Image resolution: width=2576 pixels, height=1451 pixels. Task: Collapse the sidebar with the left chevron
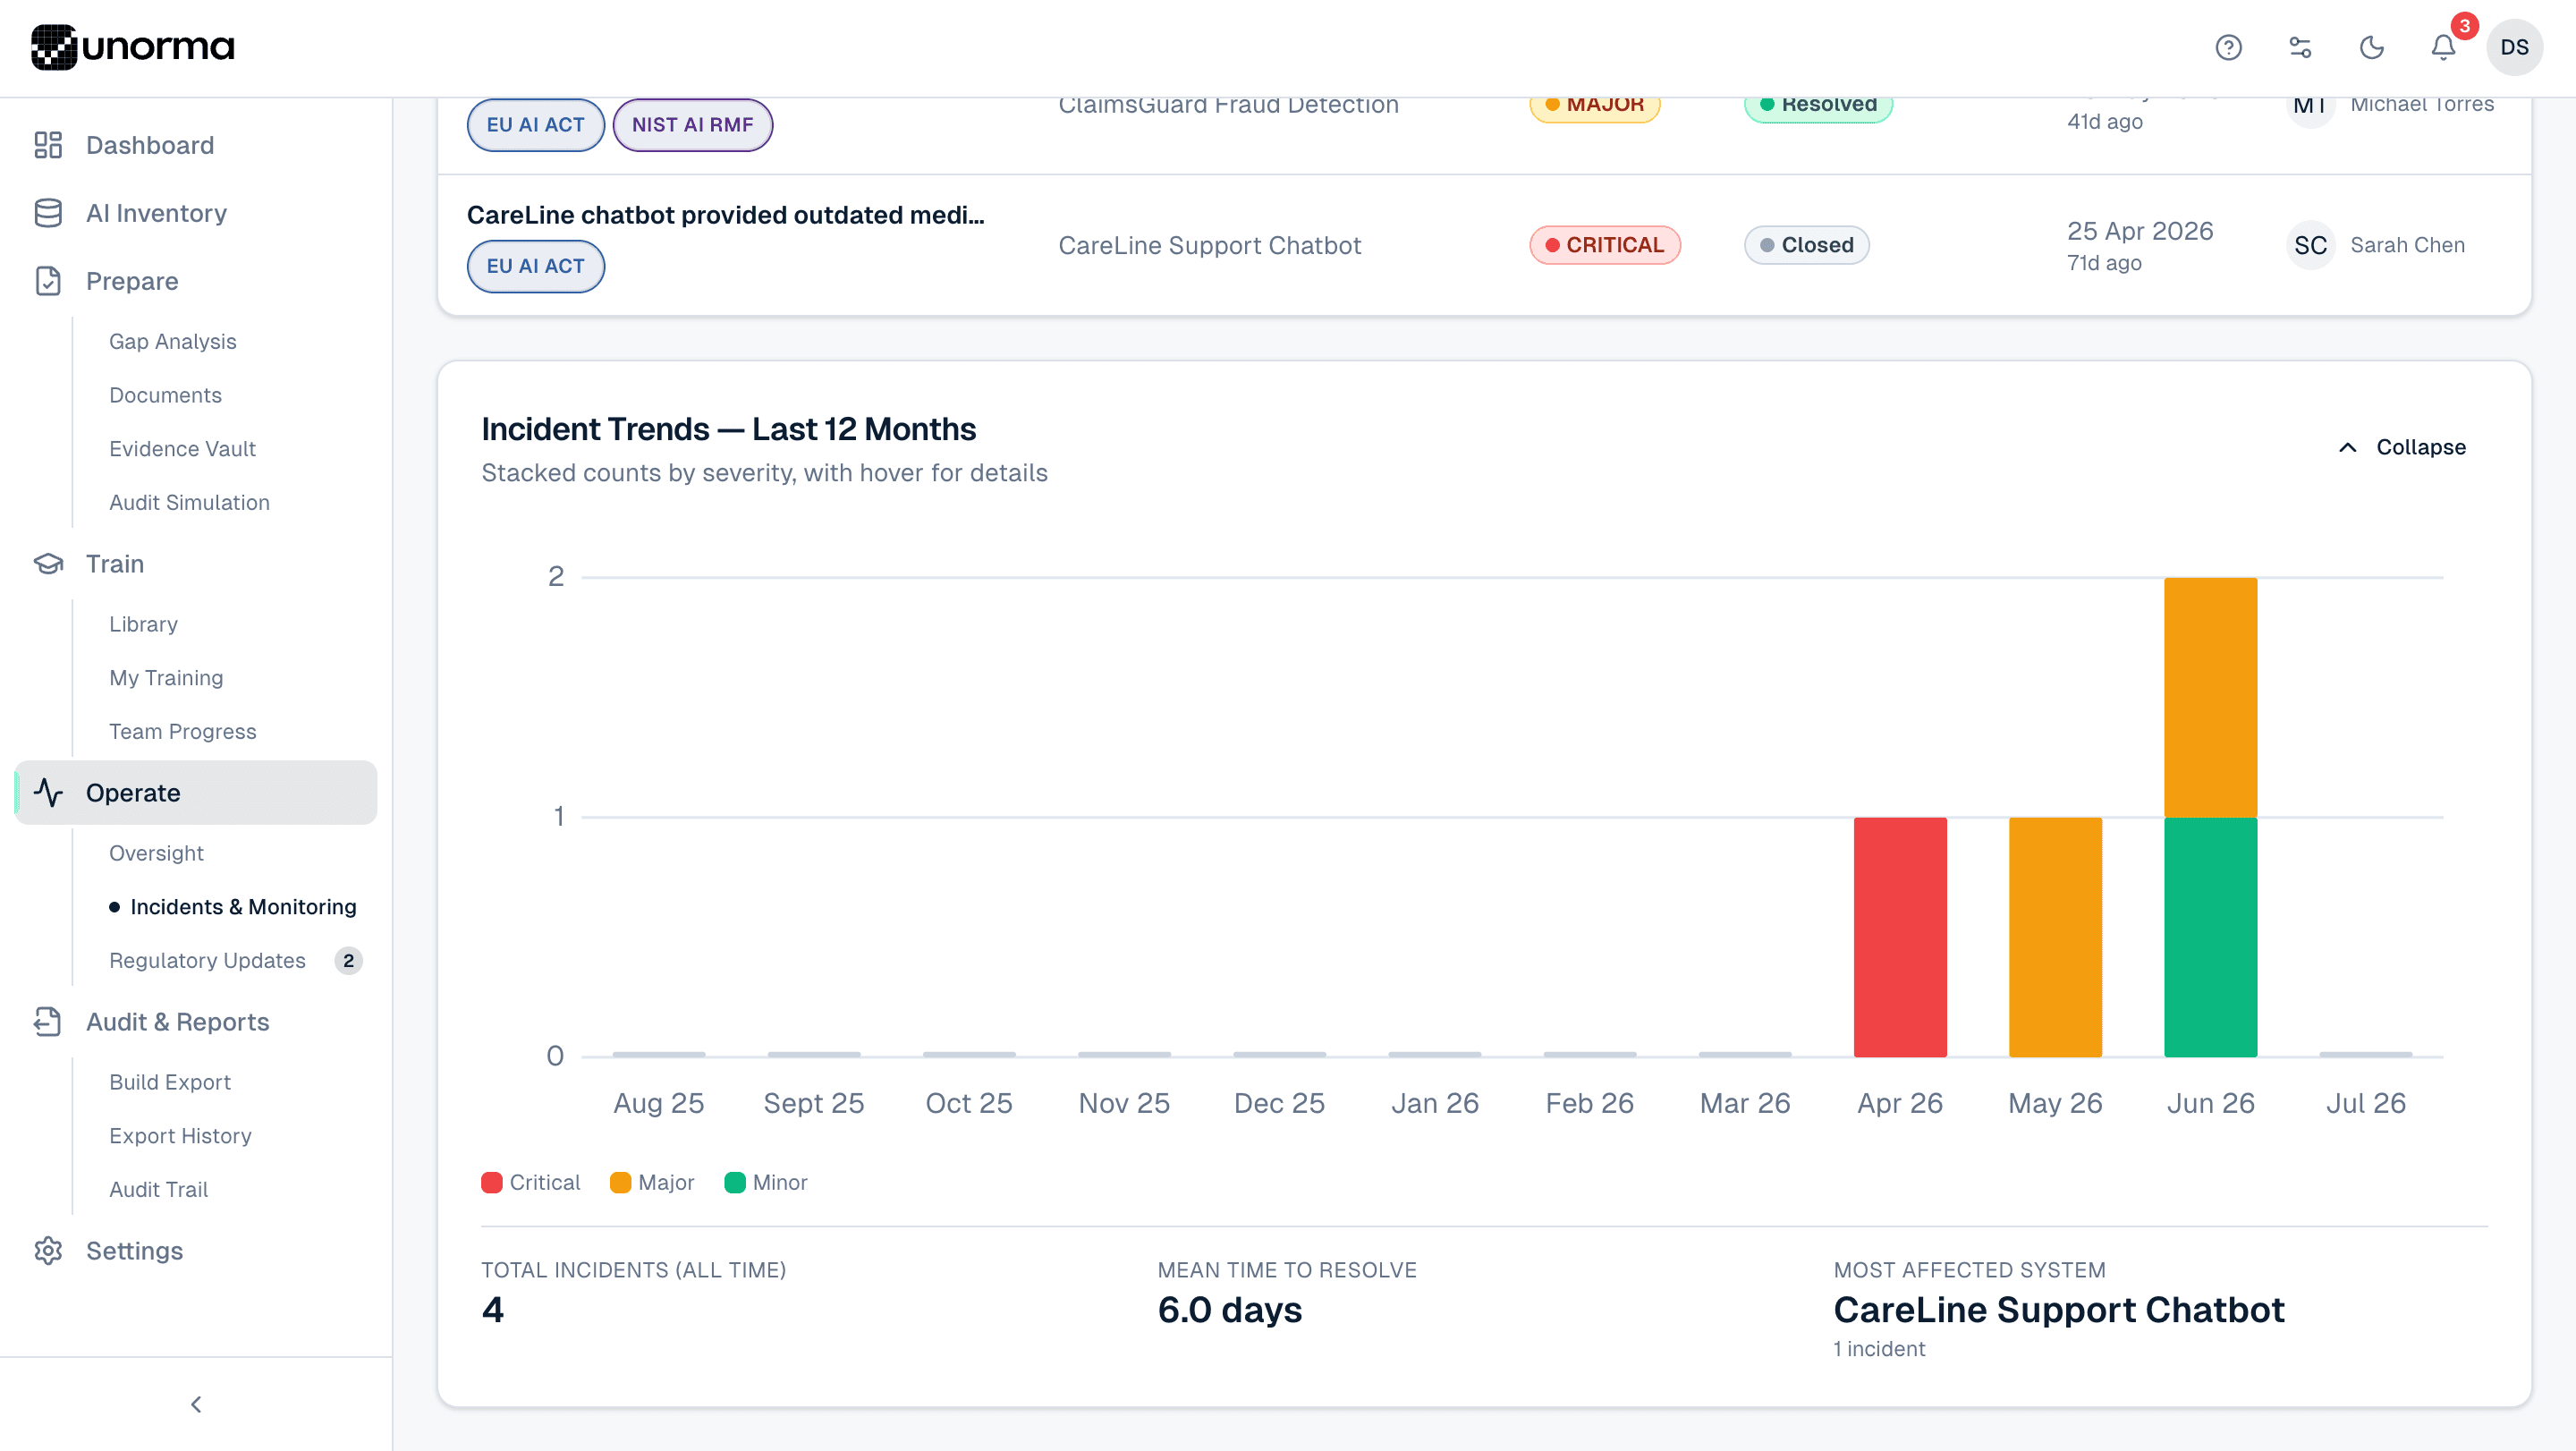pyautogui.click(x=196, y=1404)
